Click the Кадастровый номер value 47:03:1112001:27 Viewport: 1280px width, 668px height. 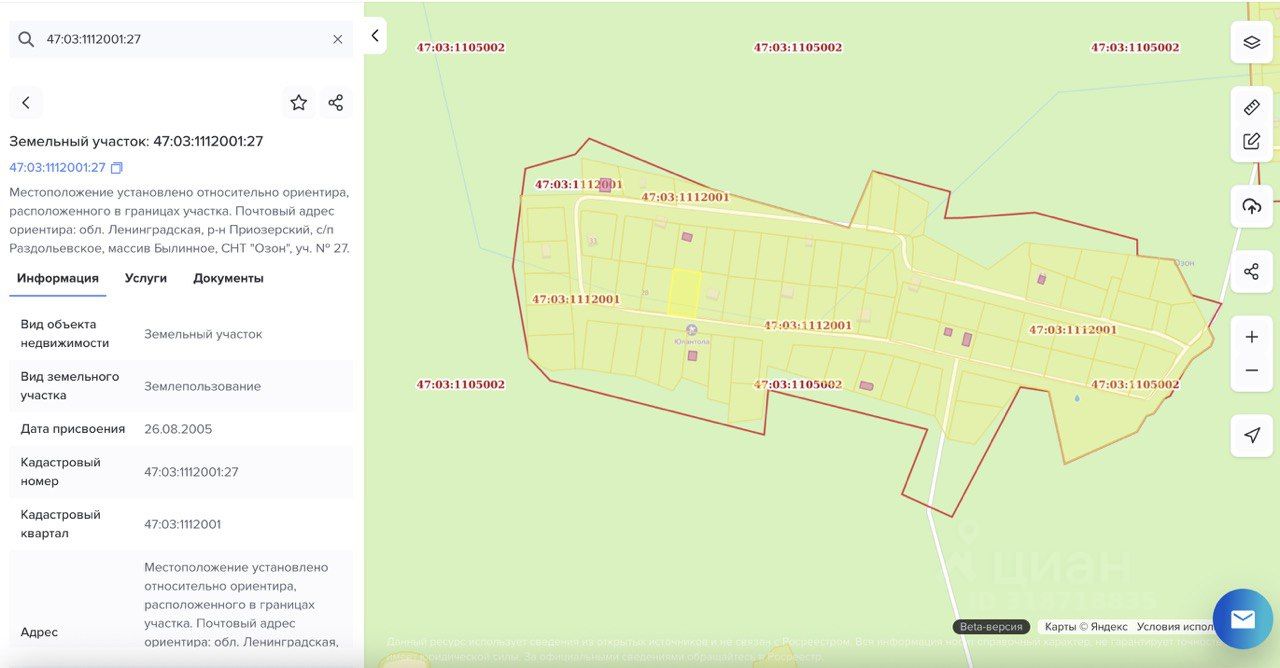pos(191,472)
